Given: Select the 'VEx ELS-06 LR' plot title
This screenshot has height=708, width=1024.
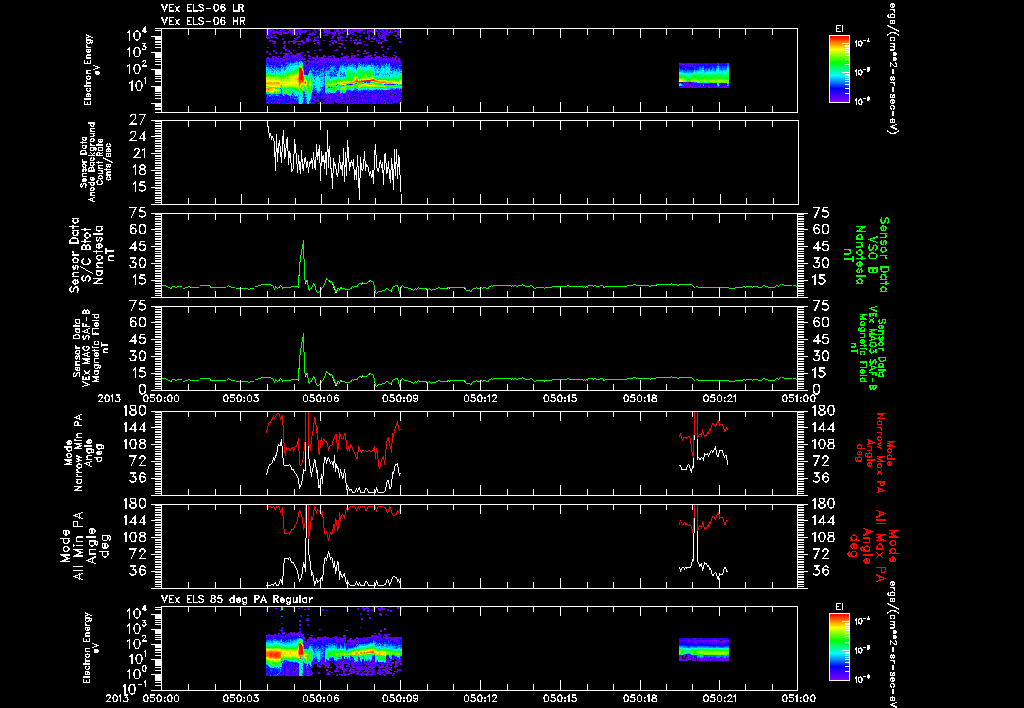Looking at the screenshot, I should [x=203, y=8].
